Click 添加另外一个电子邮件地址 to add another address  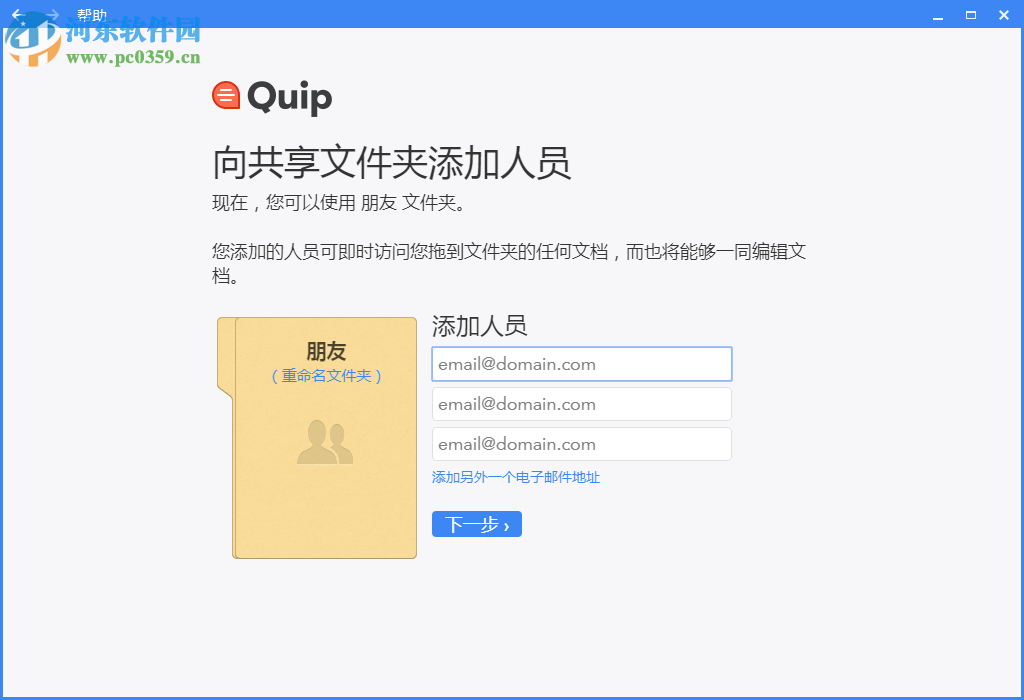click(514, 478)
